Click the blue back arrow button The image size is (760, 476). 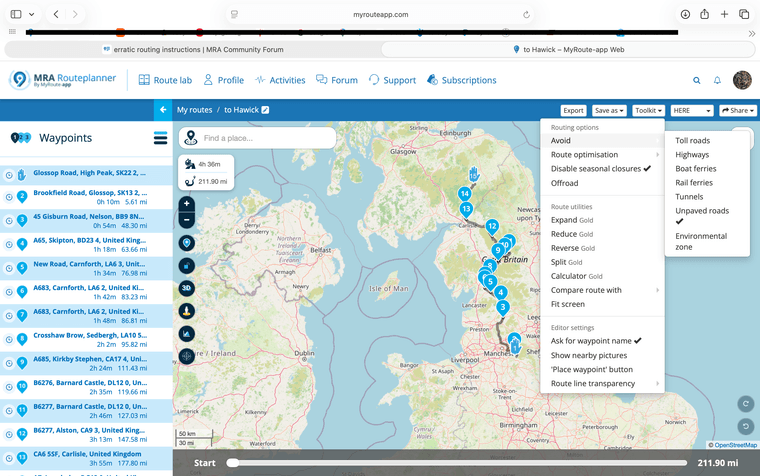163,110
